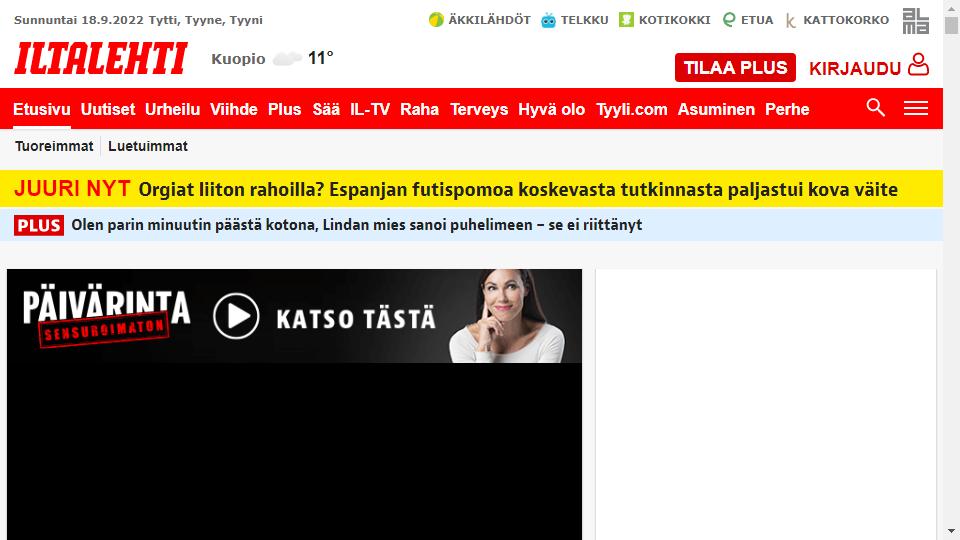Open the Sää weather section

tap(326, 110)
